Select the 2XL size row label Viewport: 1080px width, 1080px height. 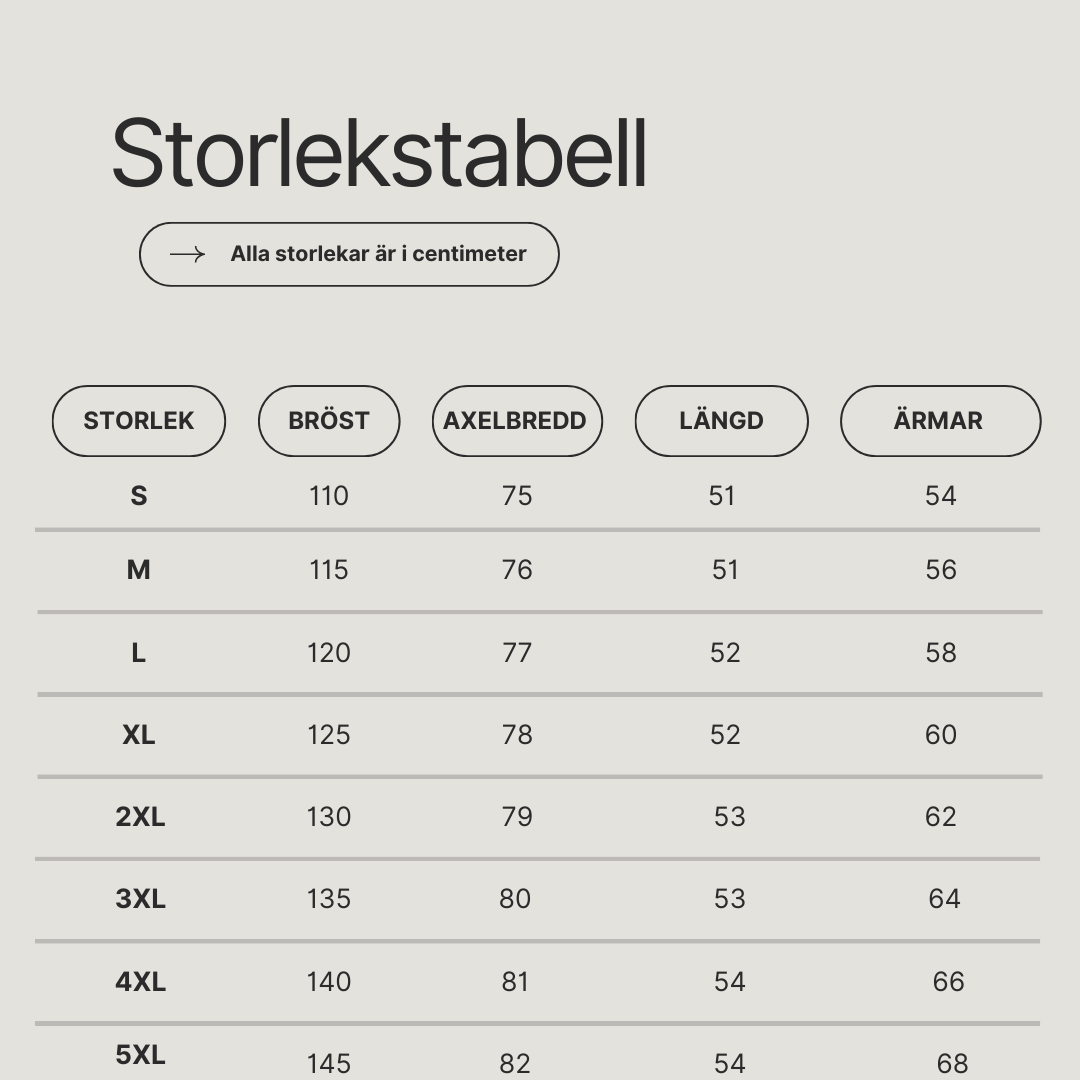tap(141, 817)
